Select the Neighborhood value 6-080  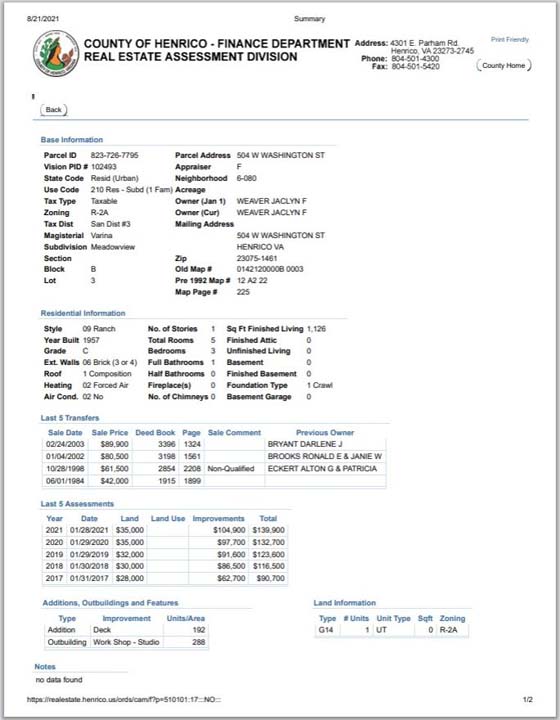(246, 178)
